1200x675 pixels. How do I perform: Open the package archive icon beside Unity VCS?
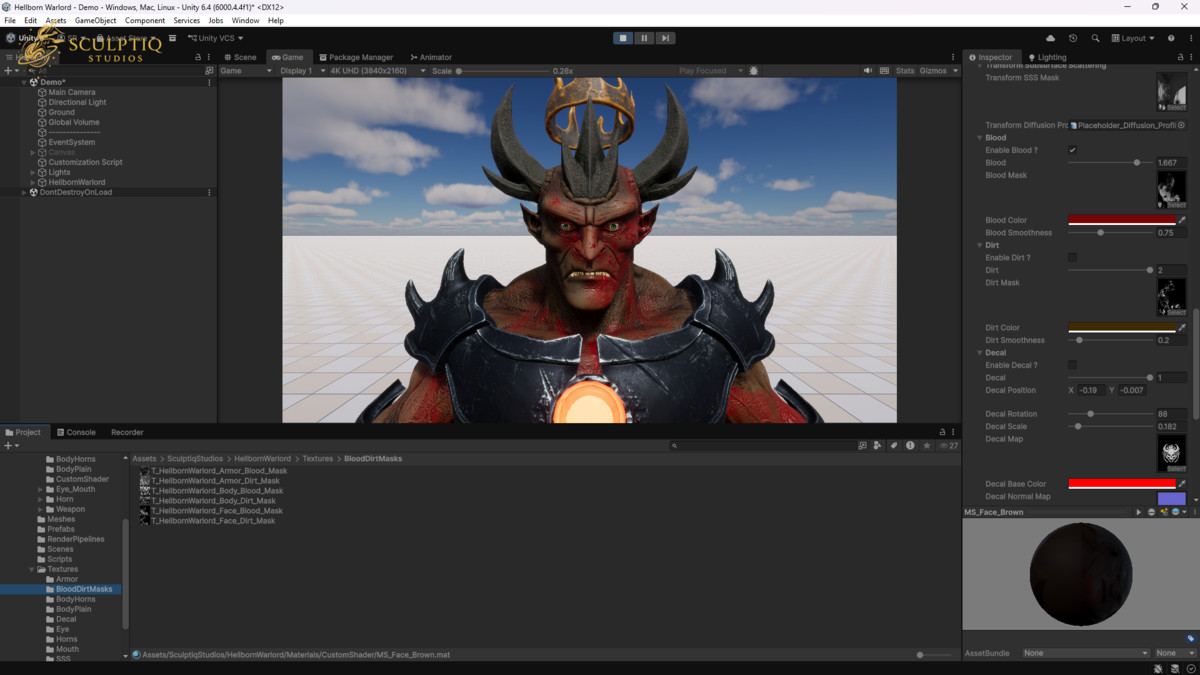pos(172,38)
